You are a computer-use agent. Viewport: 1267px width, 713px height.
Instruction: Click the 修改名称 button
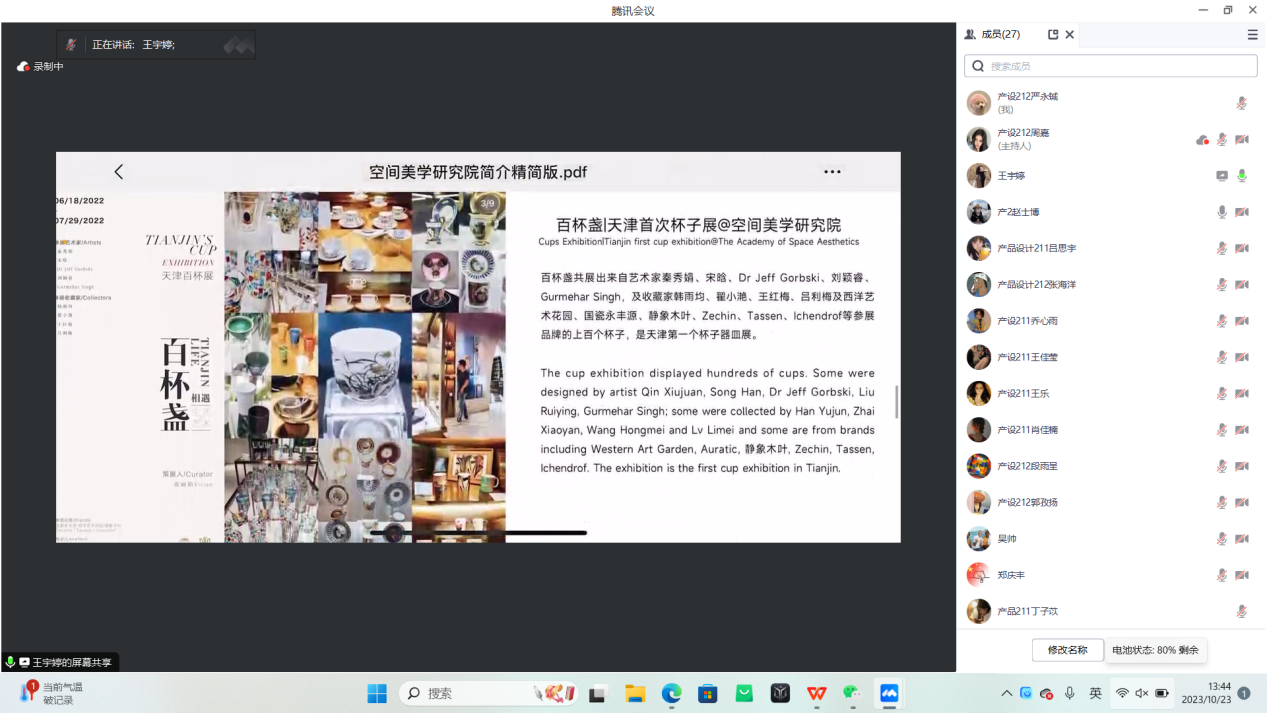[x=1067, y=650]
